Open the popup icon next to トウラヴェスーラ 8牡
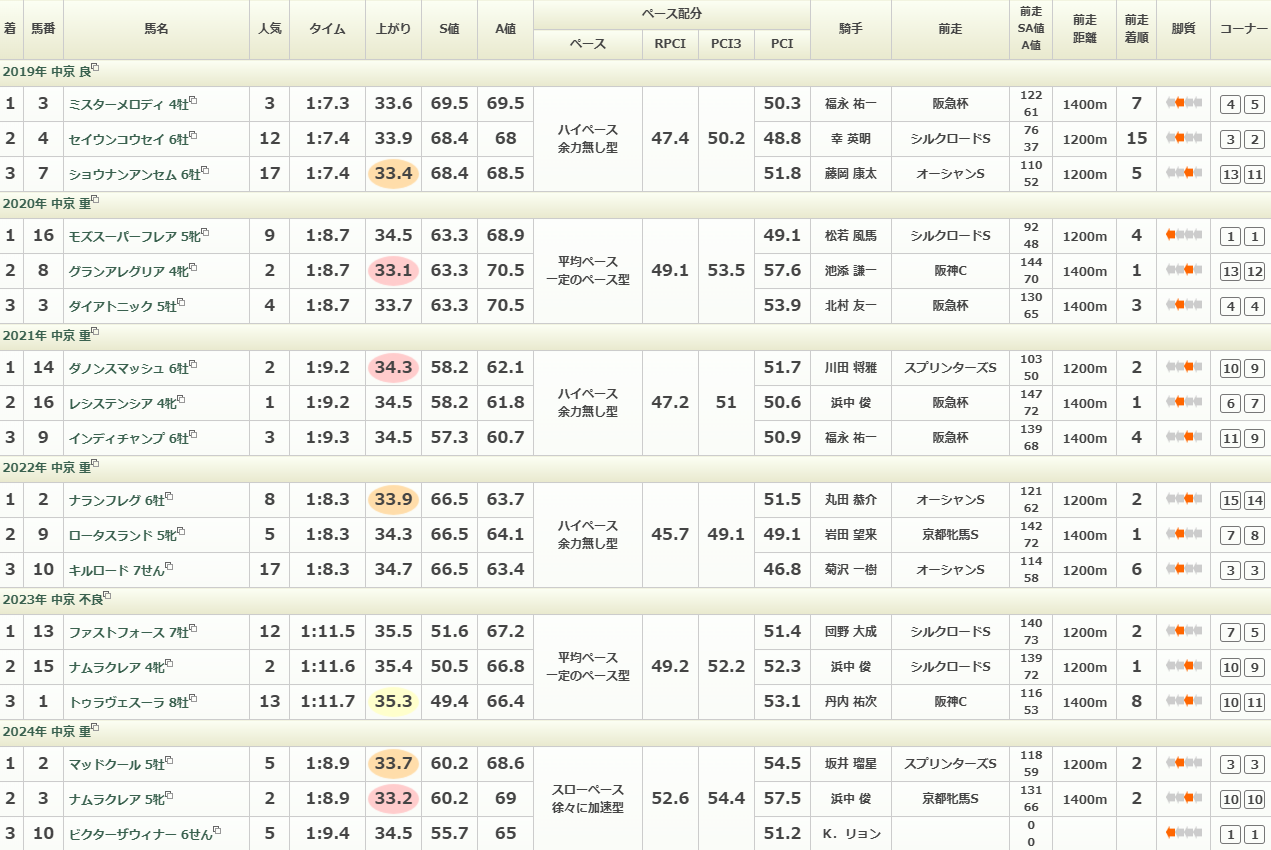 click(x=193, y=699)
